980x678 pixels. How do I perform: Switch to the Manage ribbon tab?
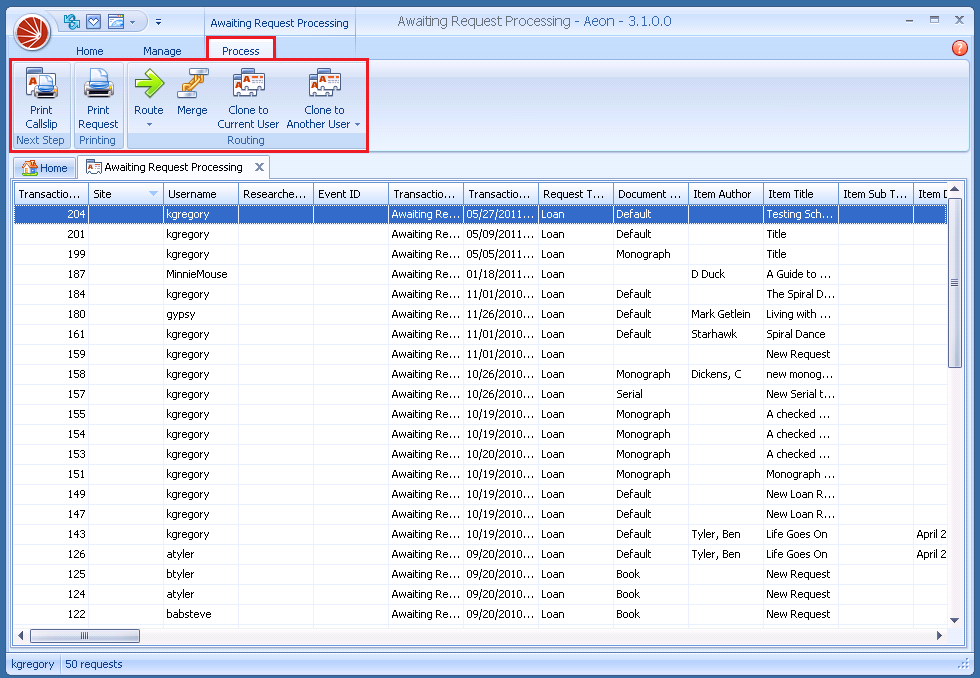click(x=162, y=51)
